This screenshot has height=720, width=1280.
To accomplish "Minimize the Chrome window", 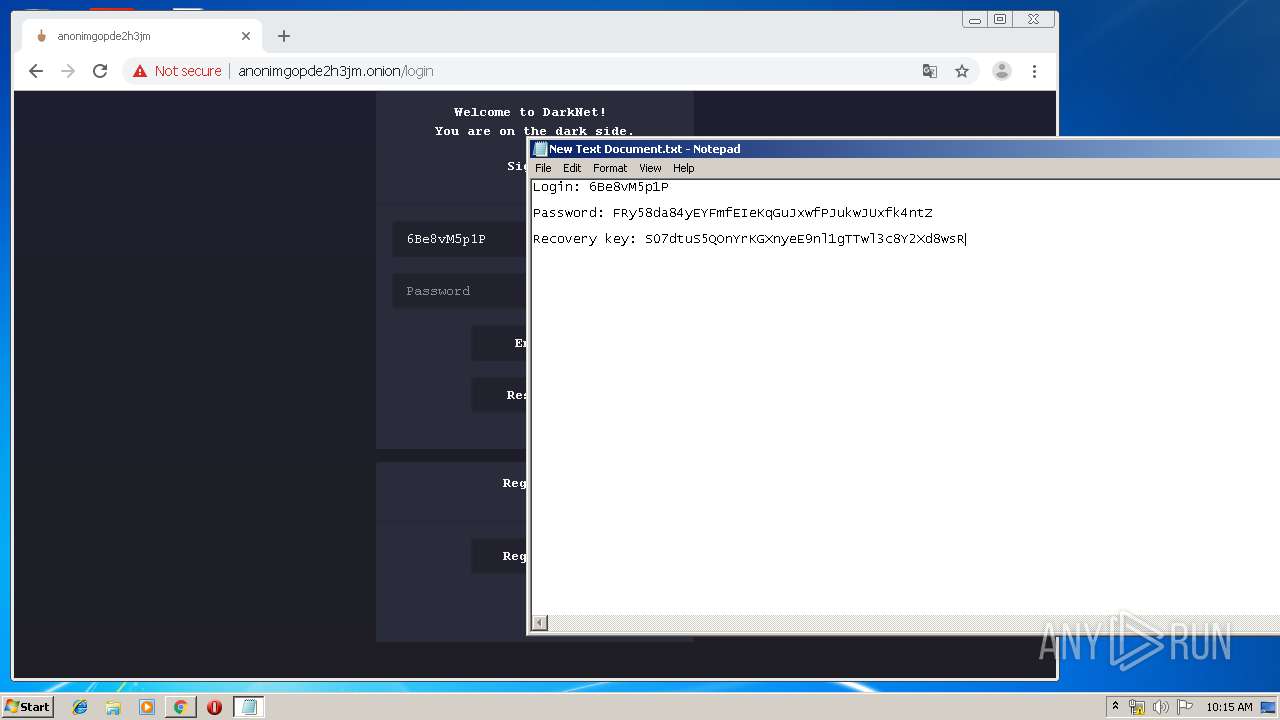I will click(x=975, y=19).
